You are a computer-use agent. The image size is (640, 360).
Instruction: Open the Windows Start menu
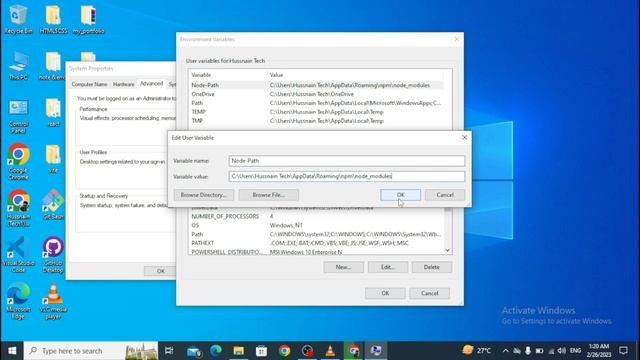[12, 351]
